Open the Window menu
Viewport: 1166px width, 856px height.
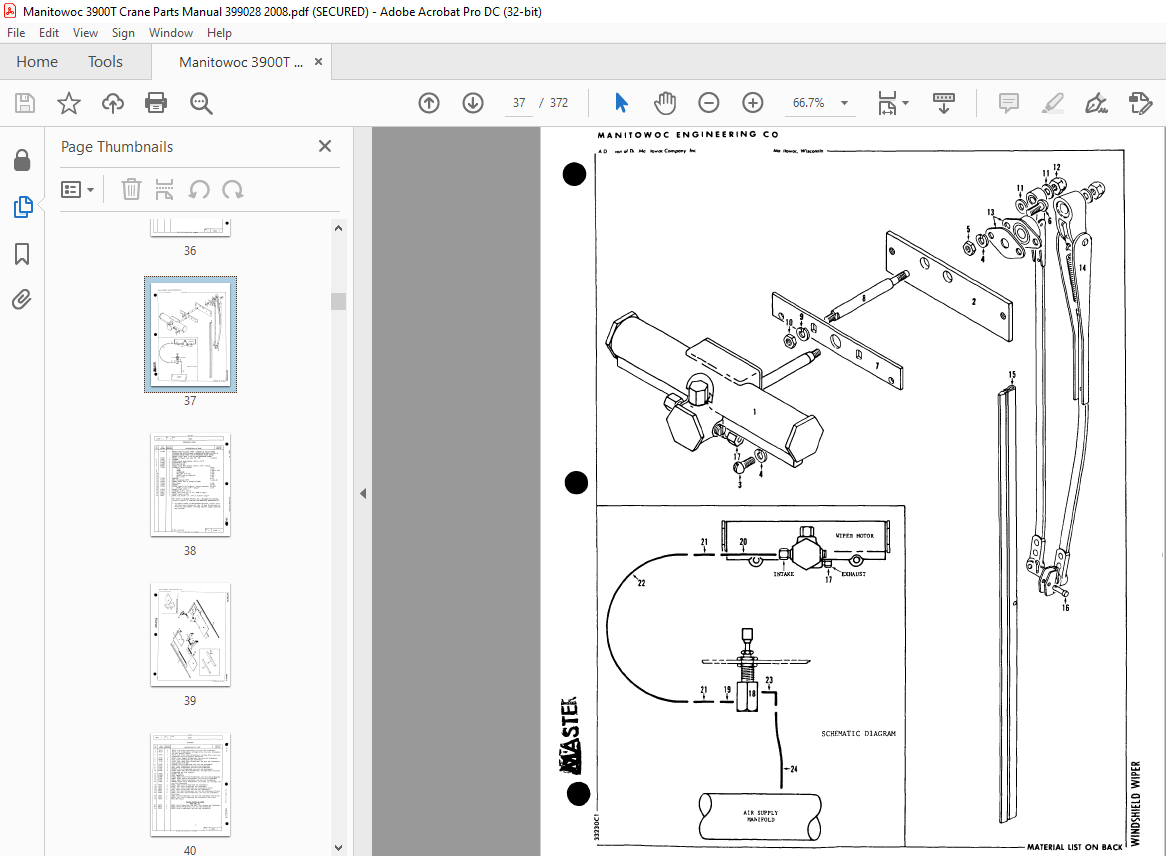coord(170,33)
